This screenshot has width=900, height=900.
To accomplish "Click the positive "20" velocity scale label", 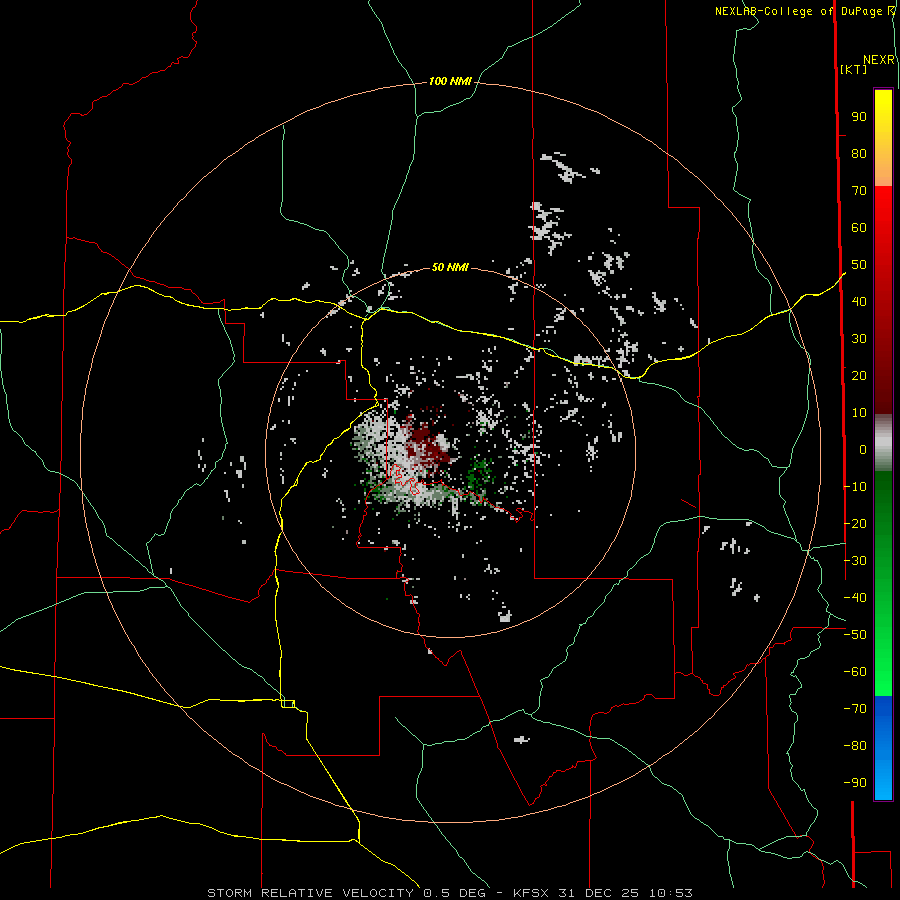I will coord(859,376).
